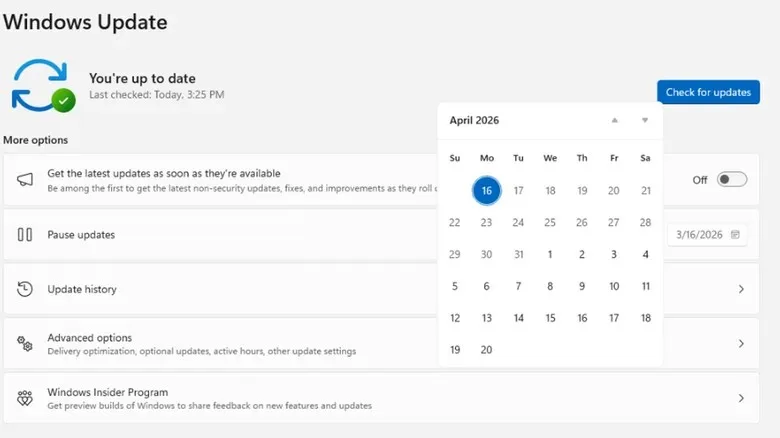Select date 26 in the calendar

(x=582, y=222)
